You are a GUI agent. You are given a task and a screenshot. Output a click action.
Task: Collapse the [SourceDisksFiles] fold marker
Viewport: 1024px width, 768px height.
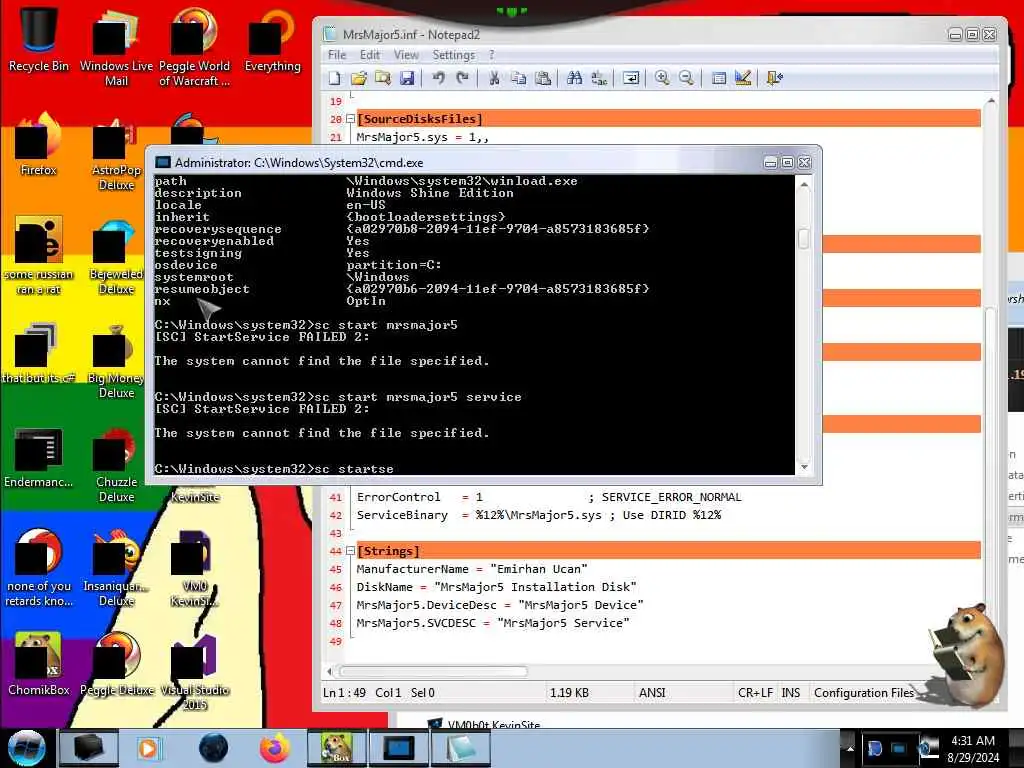pos(350,119)
